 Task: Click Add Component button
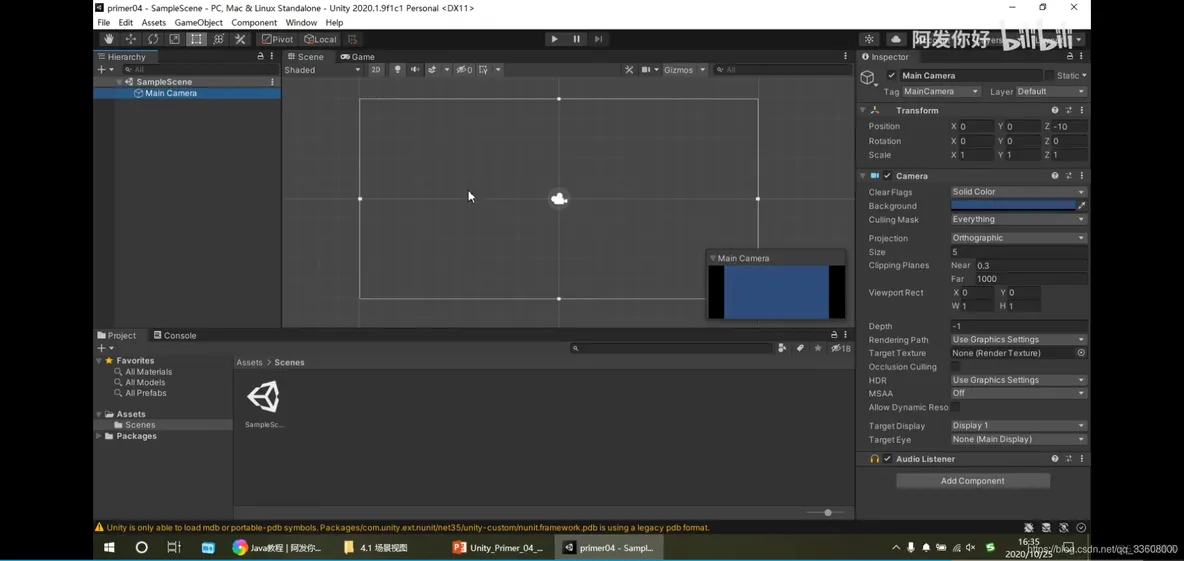pyautogui.click(x=973, y=481)
